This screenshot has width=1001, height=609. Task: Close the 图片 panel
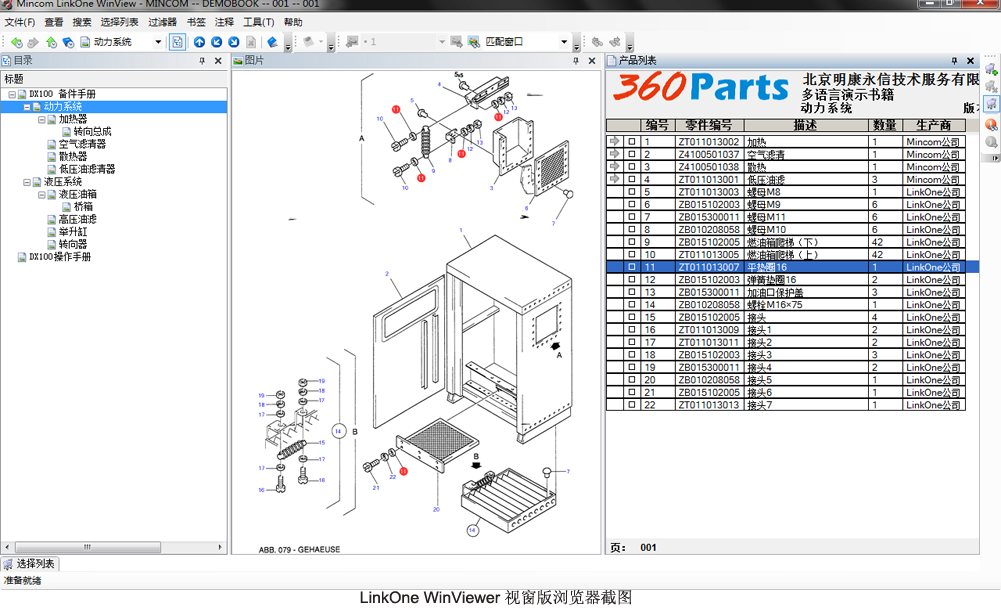pyautogui.click(x=592, y=61)
